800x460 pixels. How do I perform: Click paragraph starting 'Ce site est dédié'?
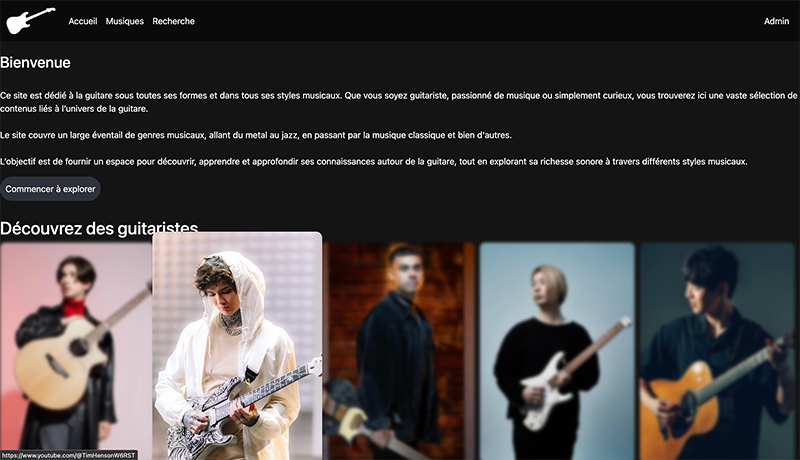(x=398, y=101)
